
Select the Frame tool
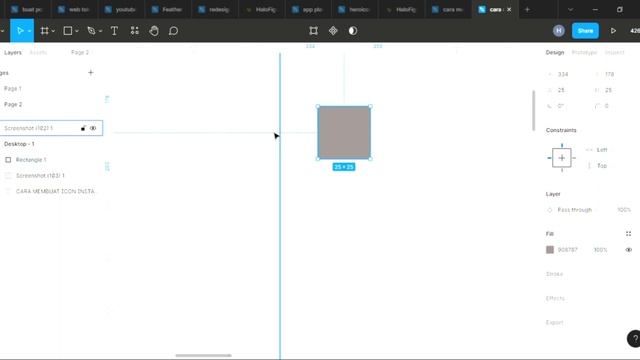[44, 31]
